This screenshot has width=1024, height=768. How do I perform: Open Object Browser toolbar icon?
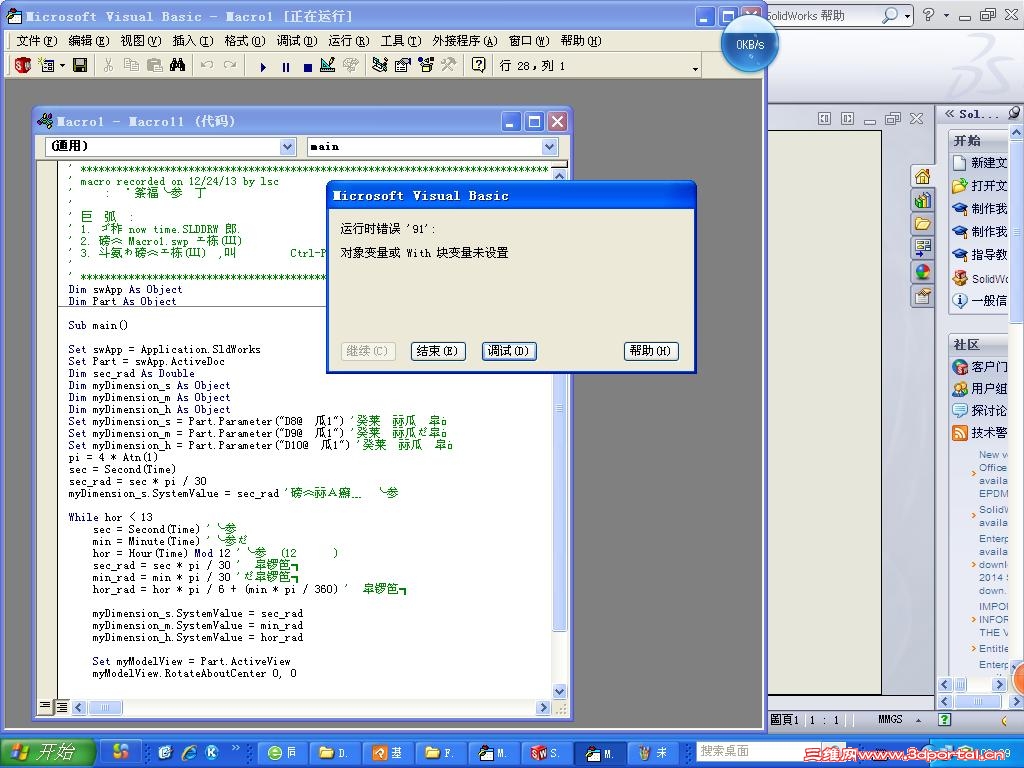(x=426, y=65)
